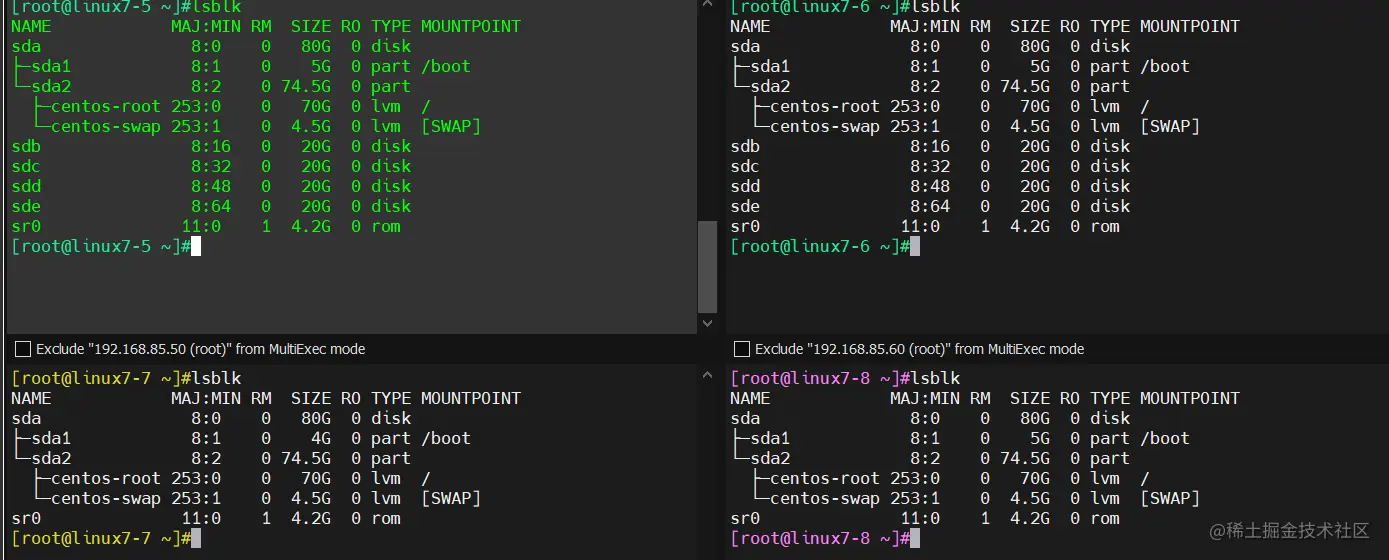Click the empty linux7-6 prompt with cursor

click(825, 246)
